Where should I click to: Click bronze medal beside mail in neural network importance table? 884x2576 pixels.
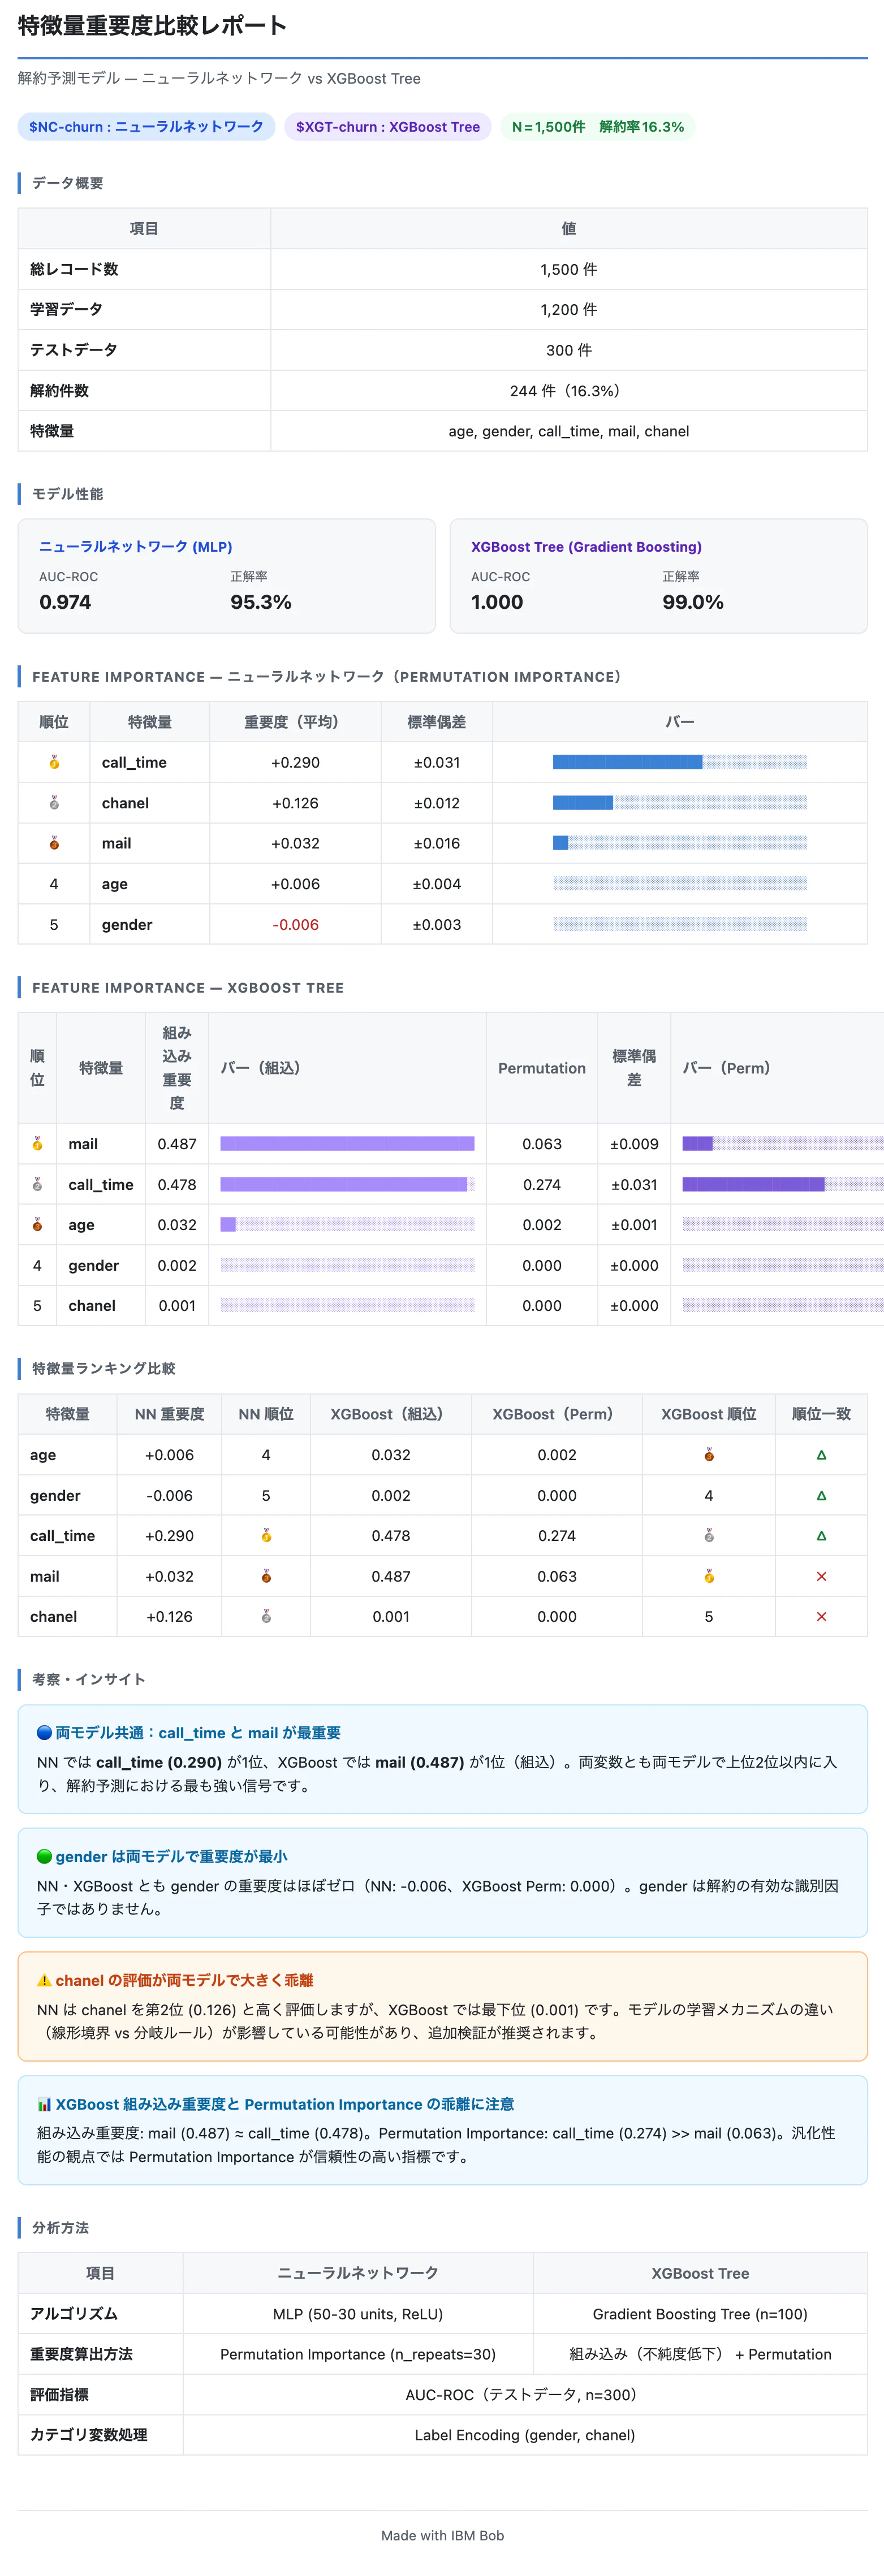54,843
